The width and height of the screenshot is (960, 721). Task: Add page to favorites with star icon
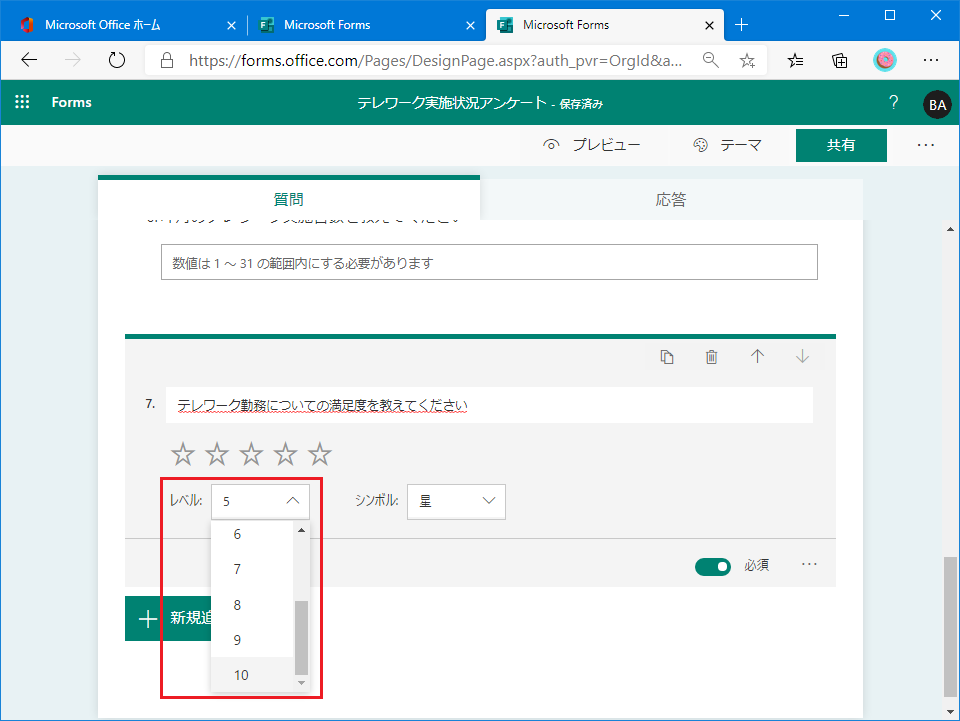click(747, 60)
